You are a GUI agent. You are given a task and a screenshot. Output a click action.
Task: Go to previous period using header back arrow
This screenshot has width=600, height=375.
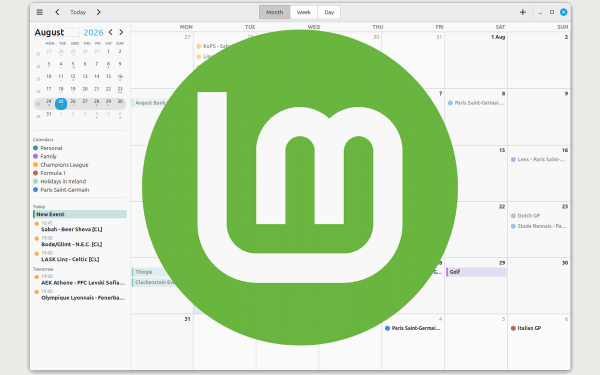point(57,12)
